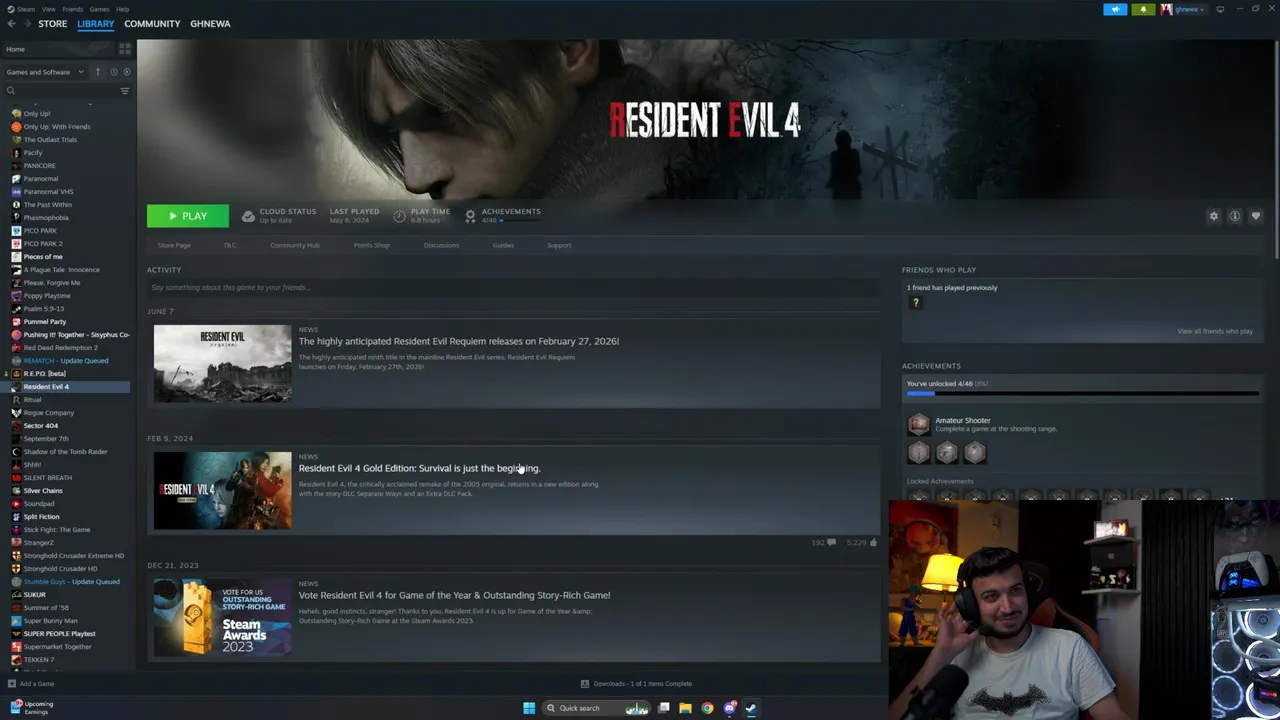Open the game settings gear icon

[1213, 216]
